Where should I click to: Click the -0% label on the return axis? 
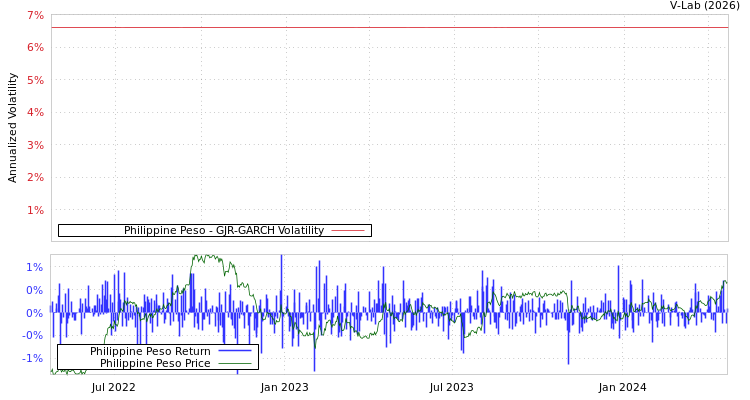tap(33, 335)
